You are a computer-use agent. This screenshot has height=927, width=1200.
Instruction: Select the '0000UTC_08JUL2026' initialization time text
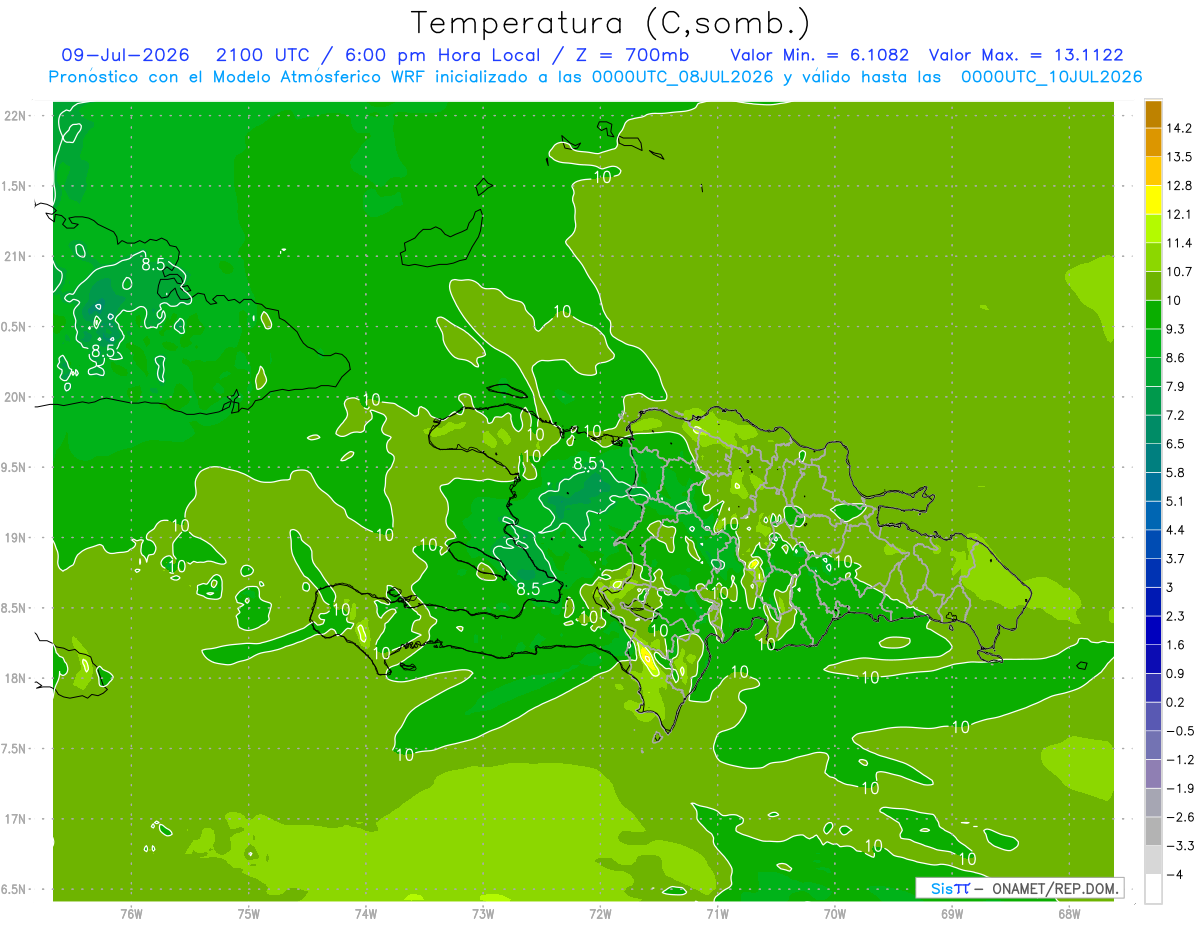point(683,76)
